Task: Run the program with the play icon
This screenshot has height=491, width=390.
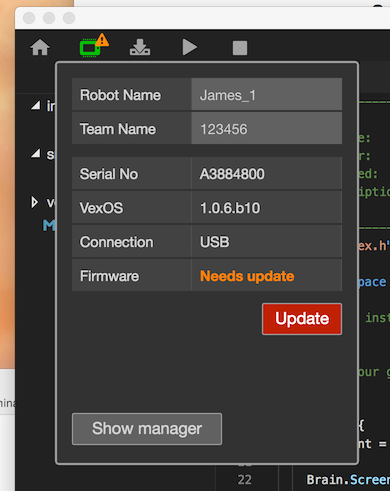Action: tap(190, 47)
